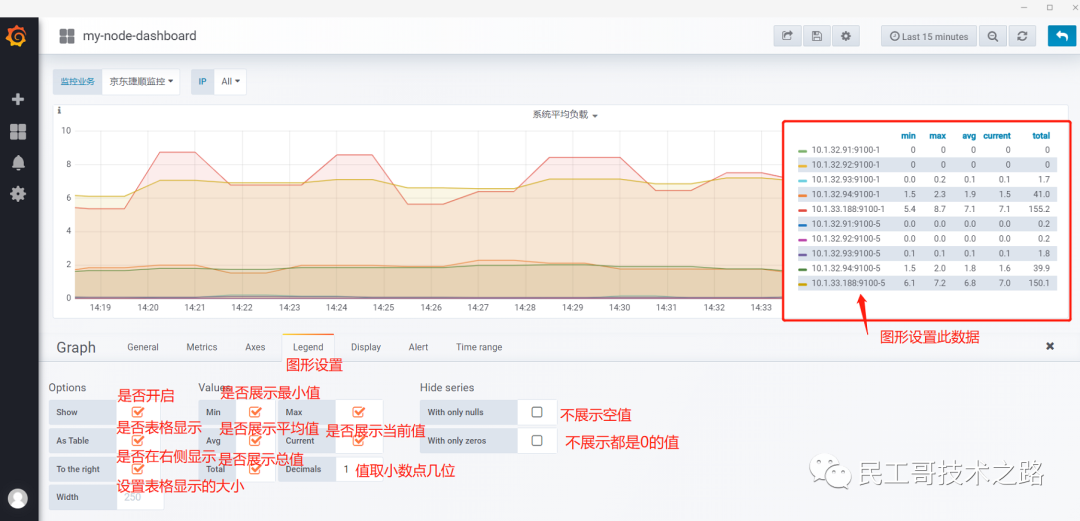Open the IP All variable dropdown
This screenshot has height=521, width=1080.
point(230,81)
